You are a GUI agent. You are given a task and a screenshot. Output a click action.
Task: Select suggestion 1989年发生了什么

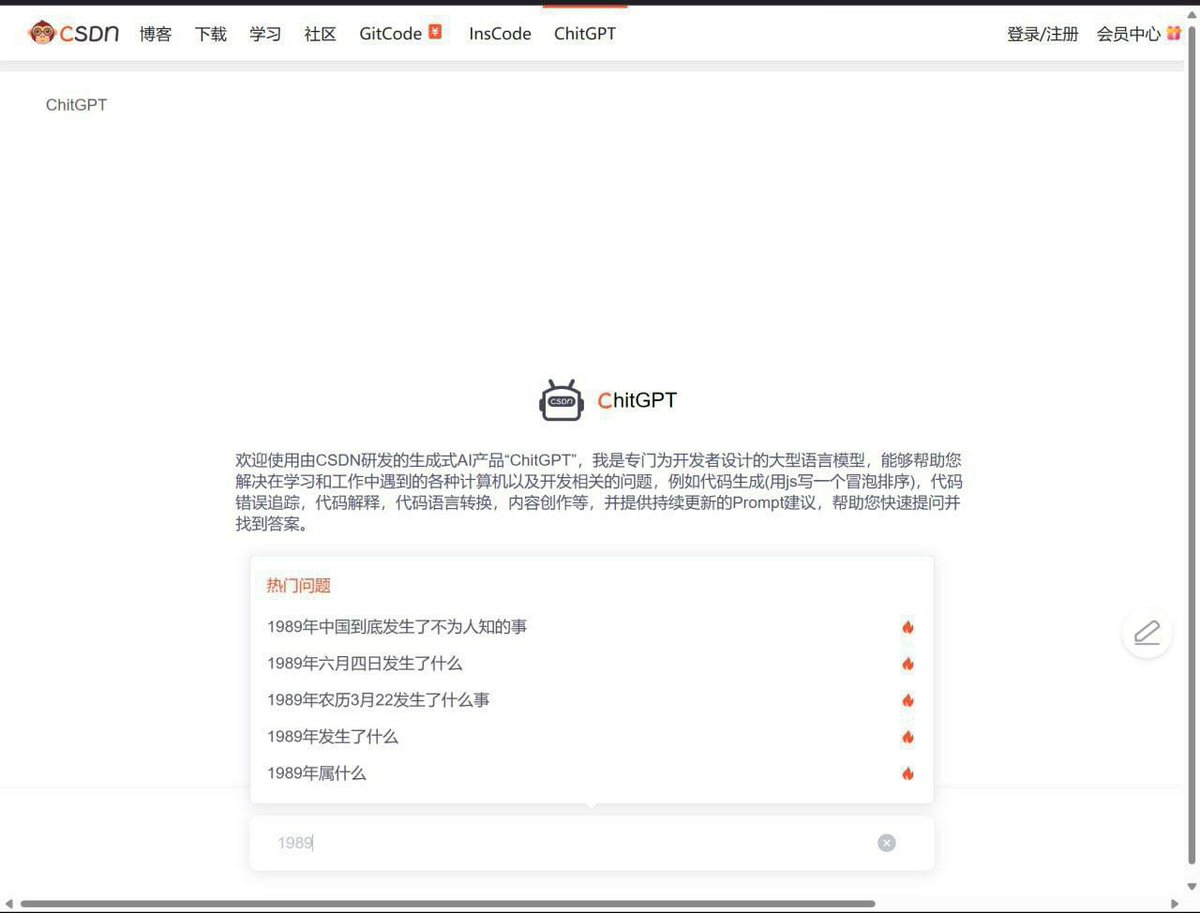[x=591, y=737]
